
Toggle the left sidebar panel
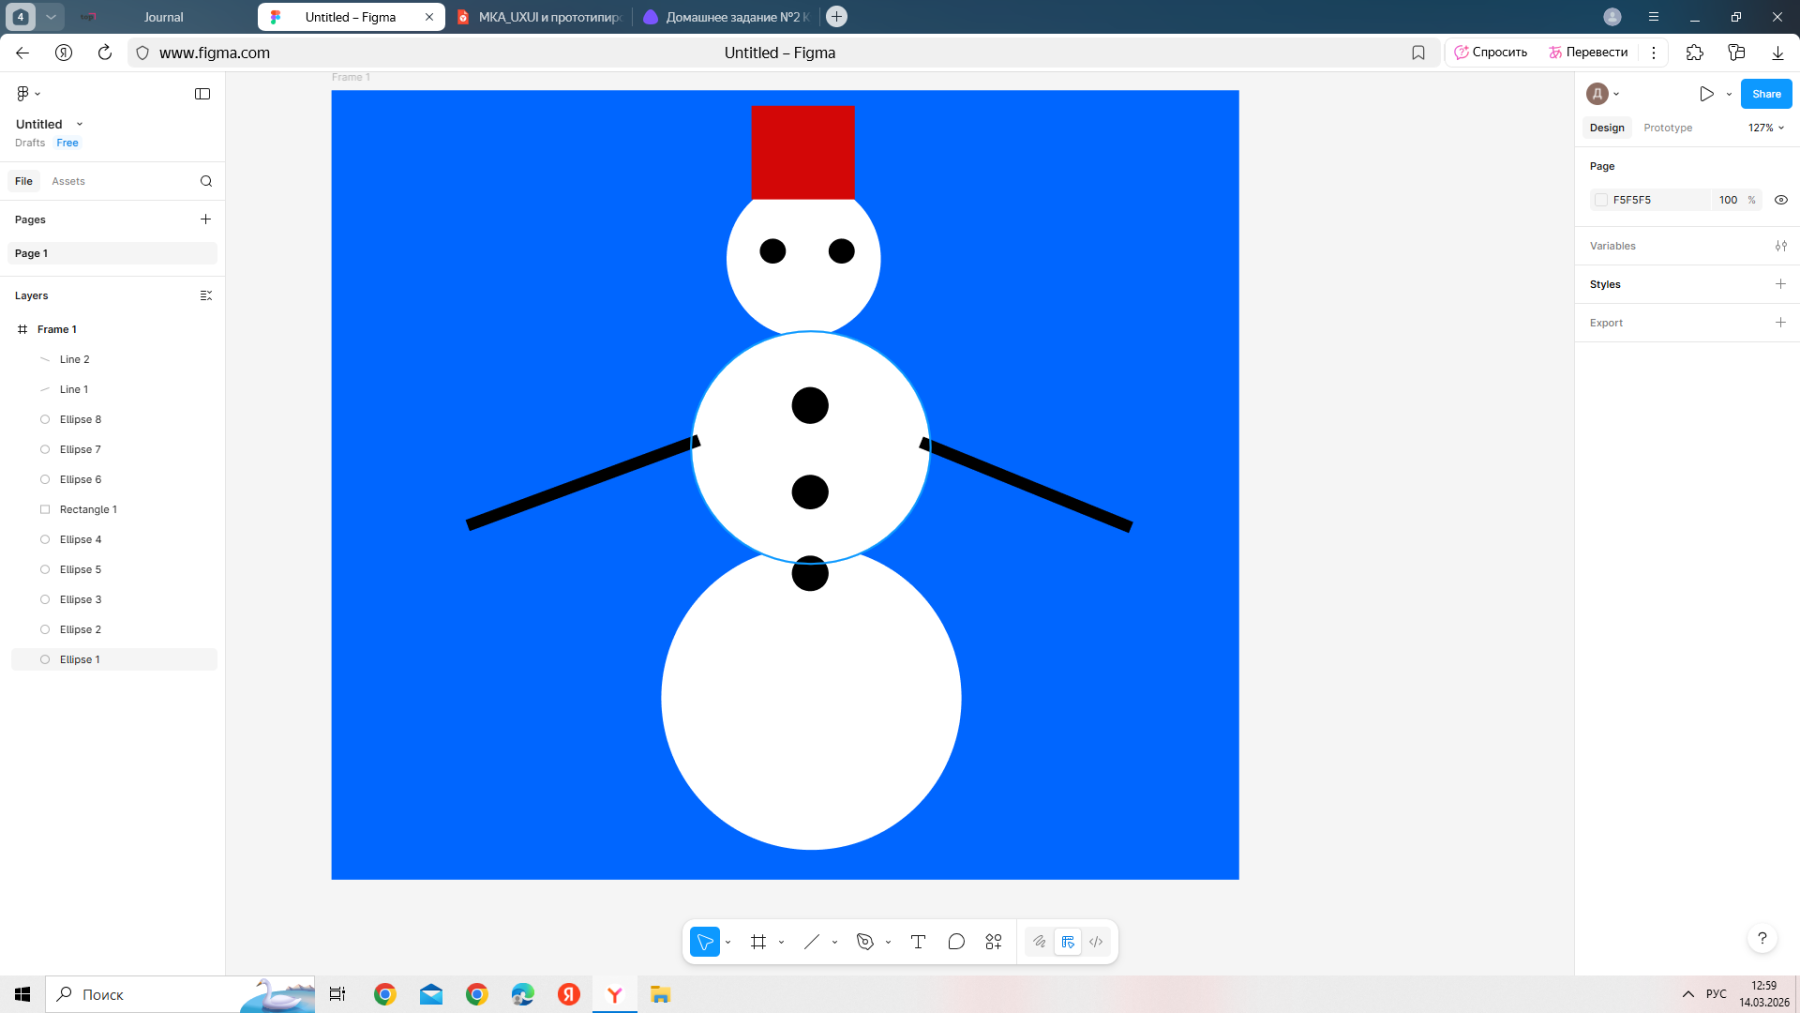click(x=202, y=94)
